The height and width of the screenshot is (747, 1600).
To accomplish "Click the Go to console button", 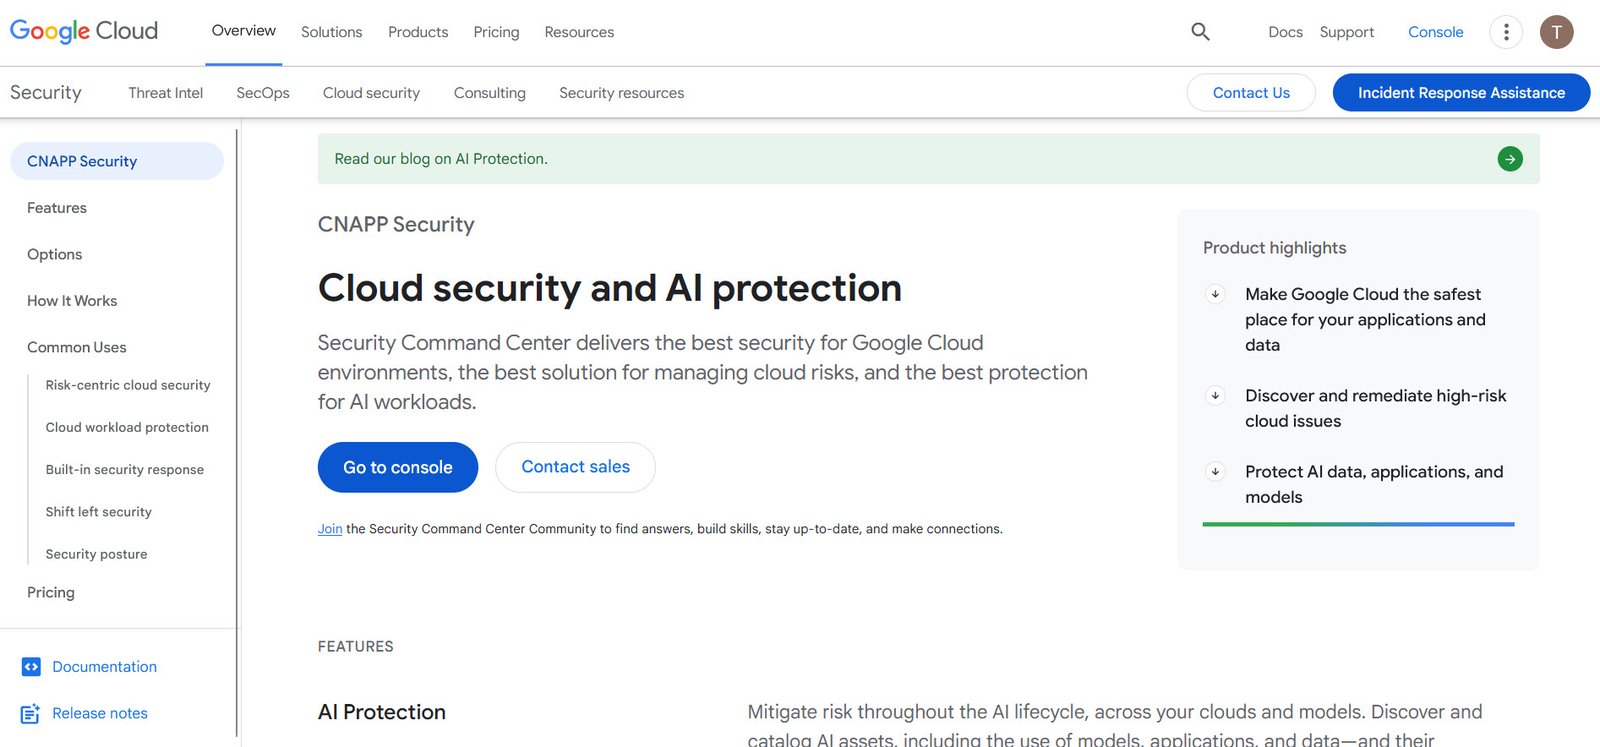I will point(398,467).
